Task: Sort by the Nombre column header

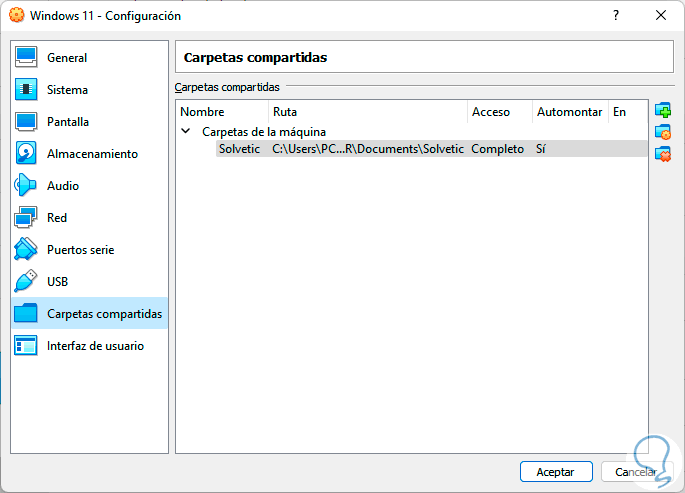Action: point(203,112)
